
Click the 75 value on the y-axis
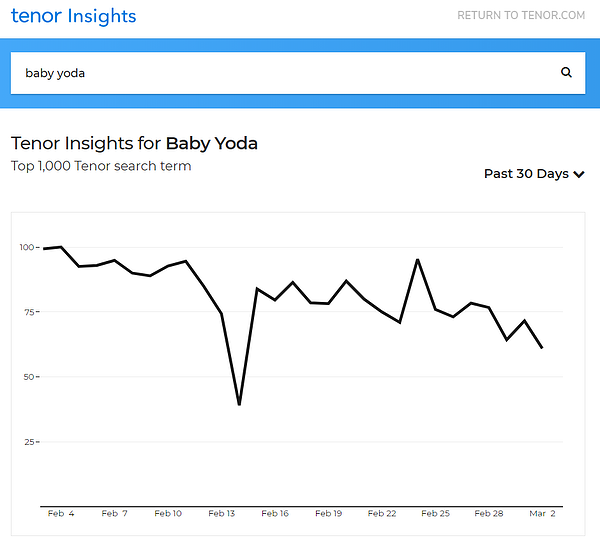pos(28,312)
